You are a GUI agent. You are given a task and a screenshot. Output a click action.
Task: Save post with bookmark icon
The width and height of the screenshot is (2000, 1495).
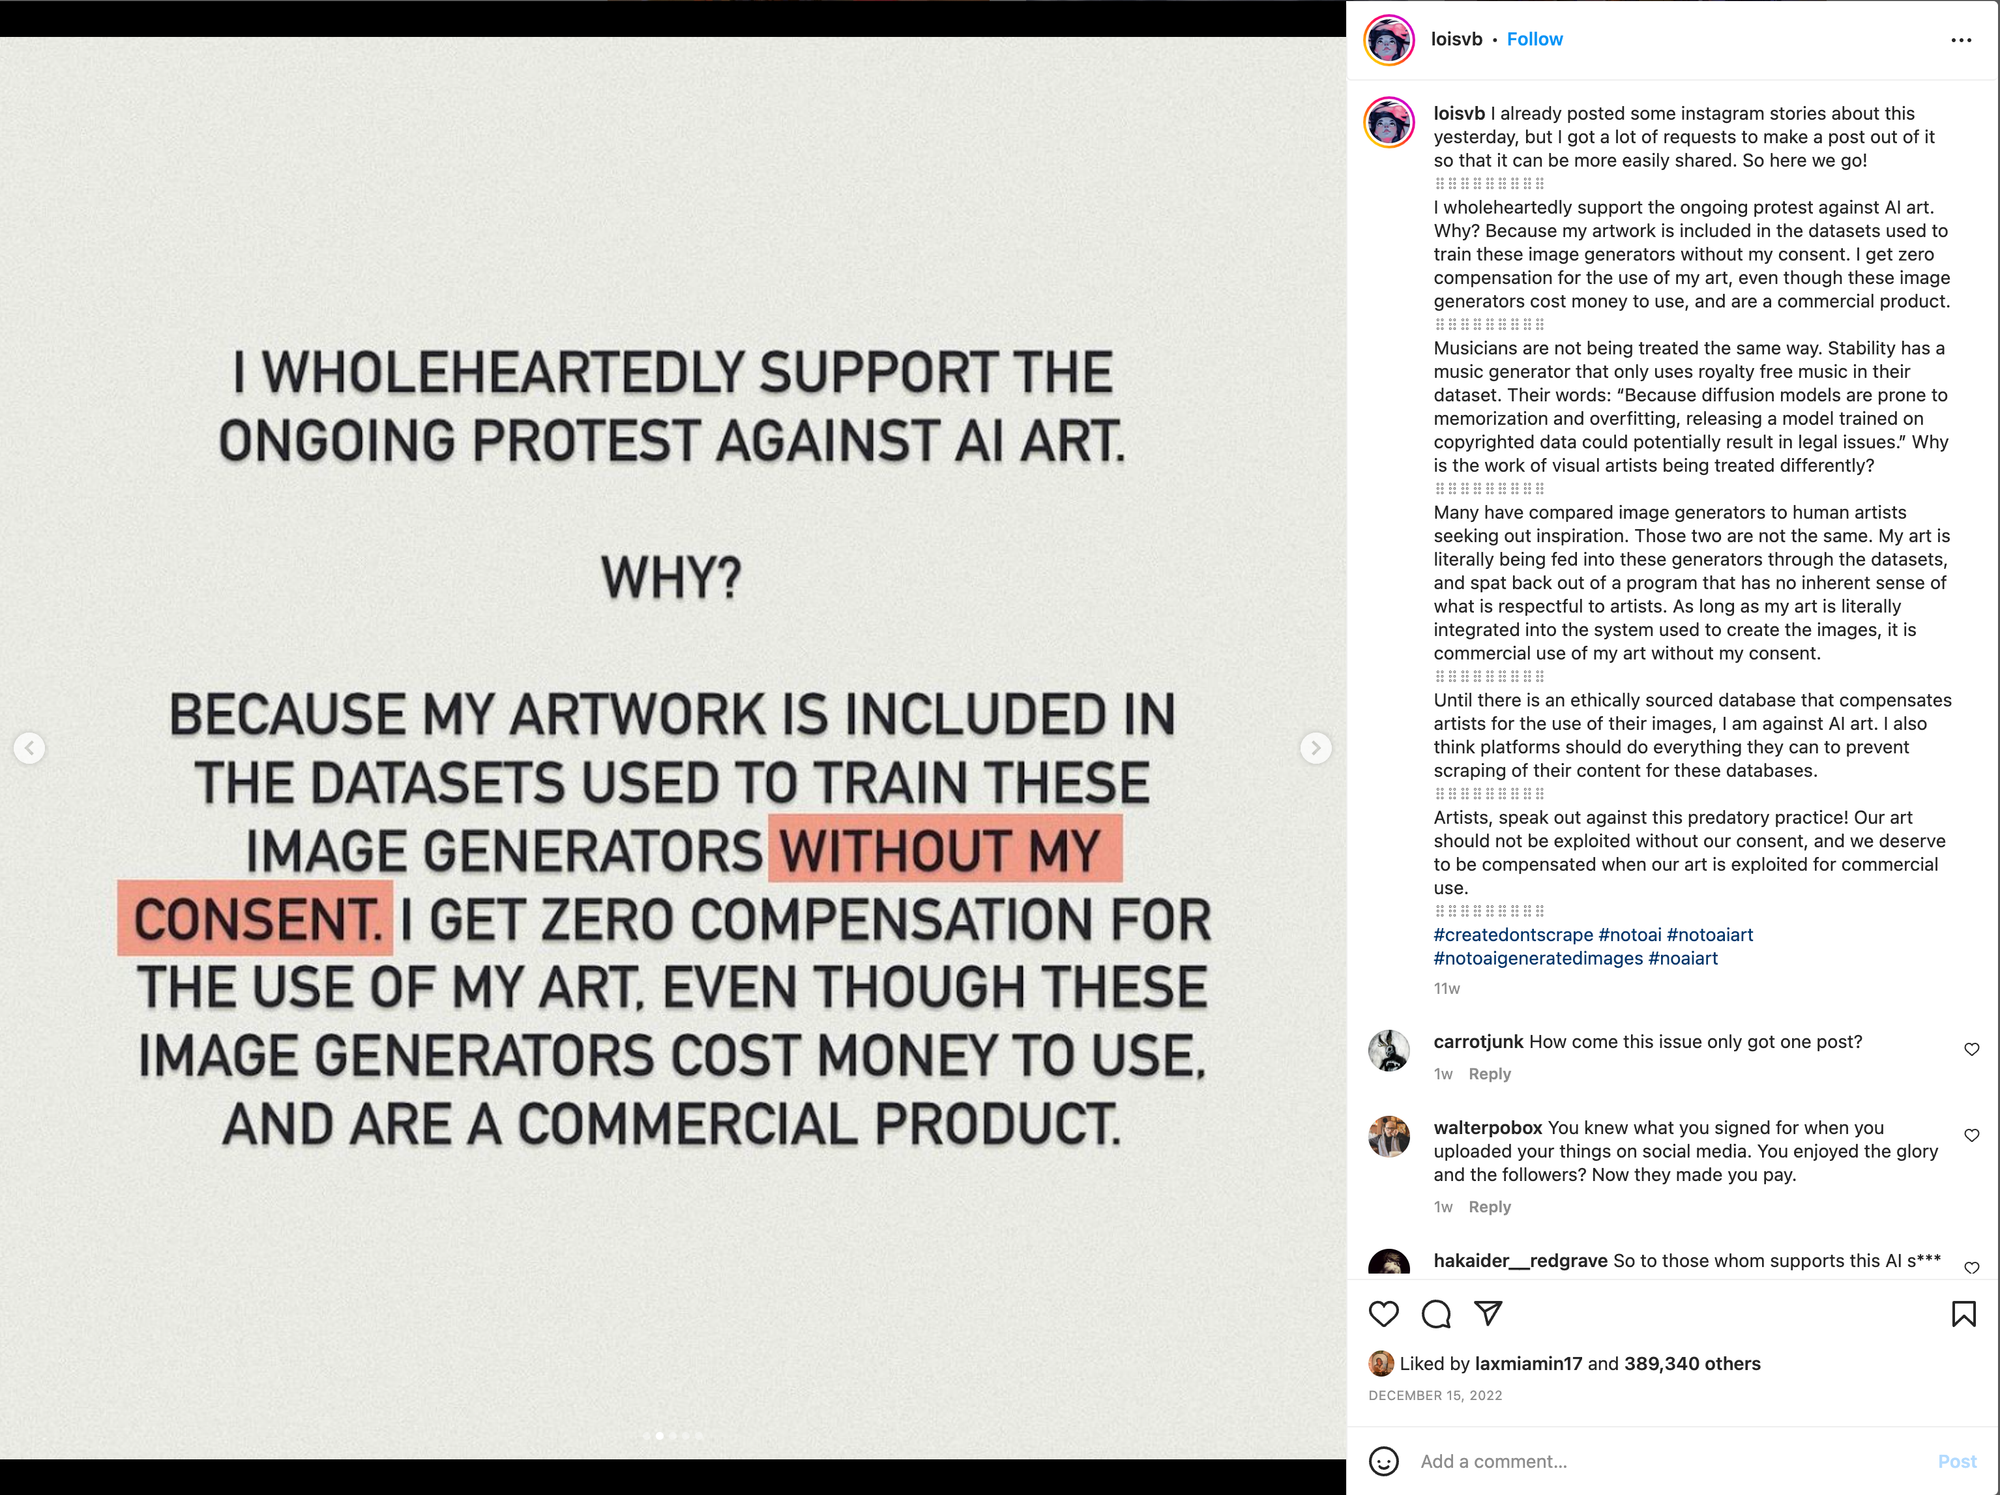coord(1963,1313)
